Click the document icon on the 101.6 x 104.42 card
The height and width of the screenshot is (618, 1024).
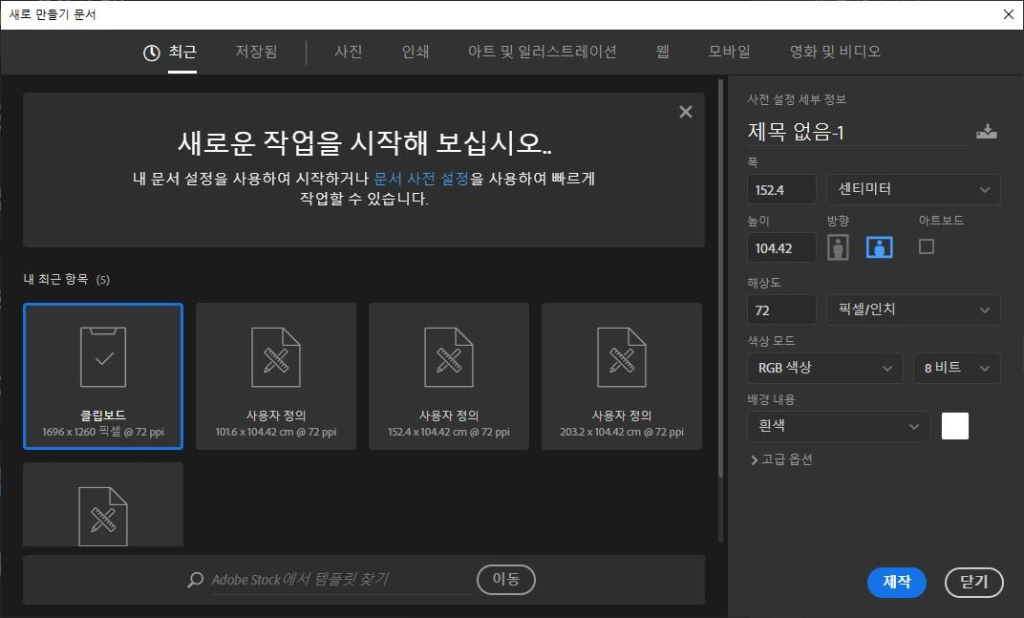[276, 357]
